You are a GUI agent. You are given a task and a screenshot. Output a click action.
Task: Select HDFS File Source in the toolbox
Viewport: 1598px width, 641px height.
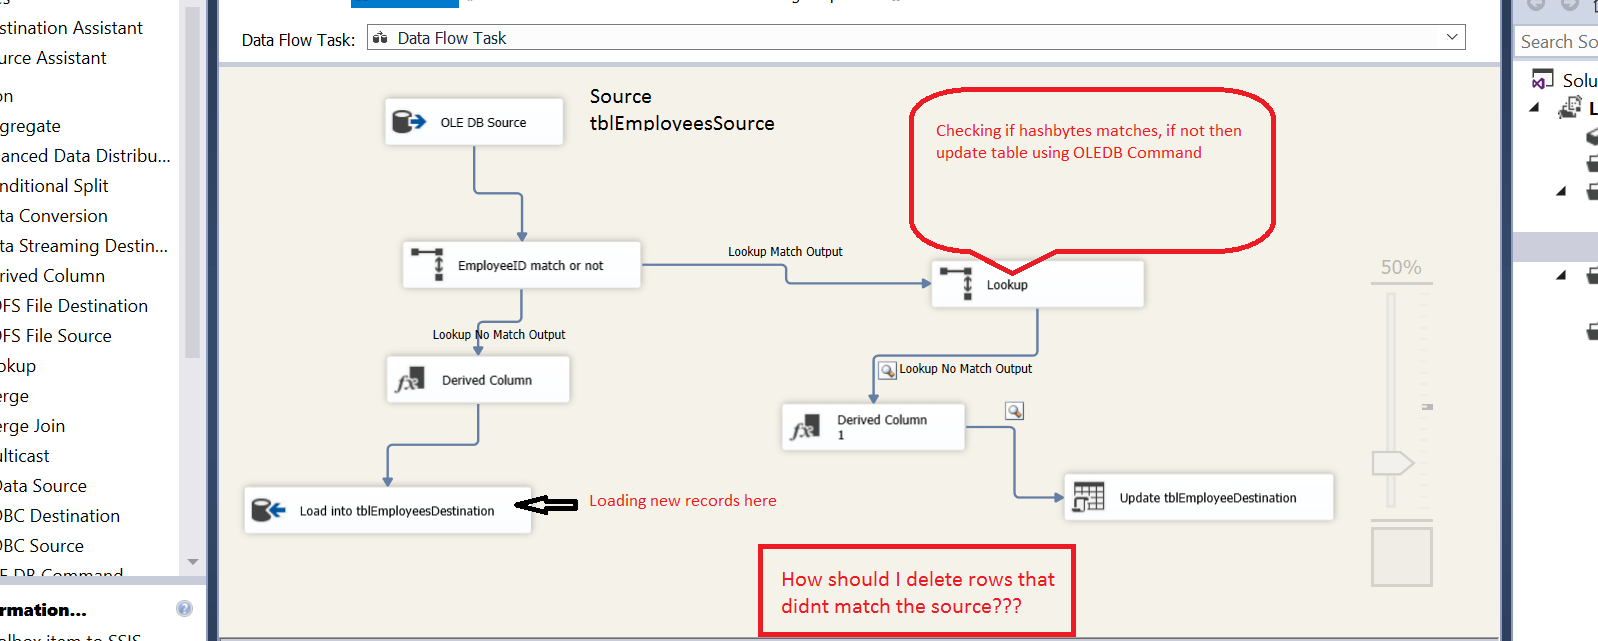[x=56, y=336]
